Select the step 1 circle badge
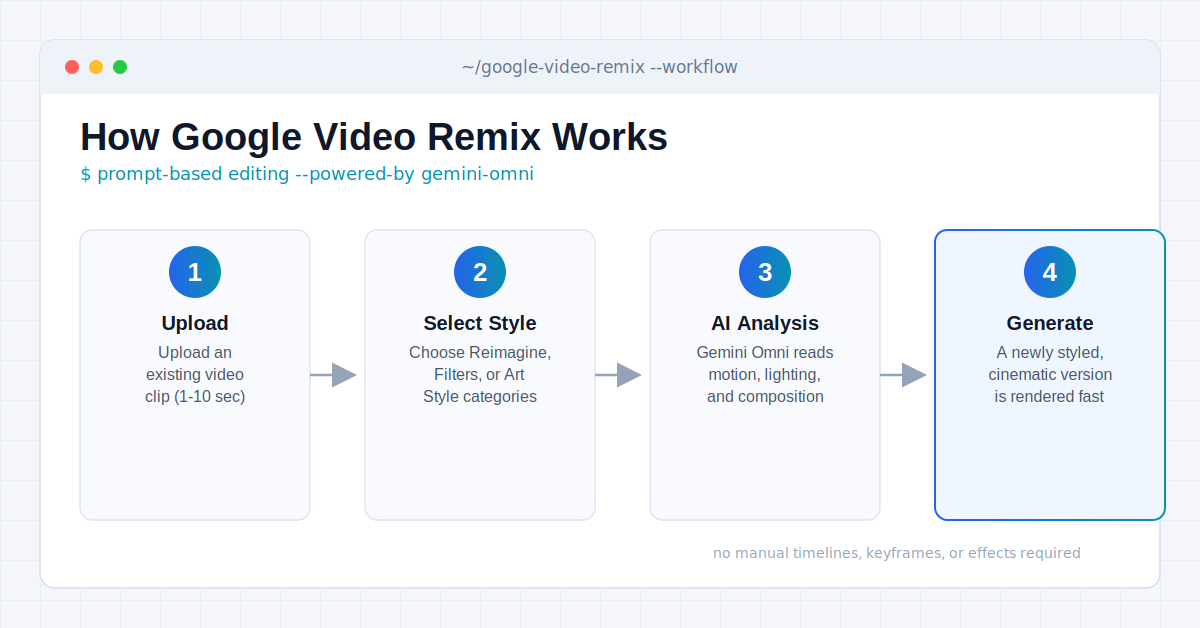Viewport: 1200px width, 628px height. point(195,272)
